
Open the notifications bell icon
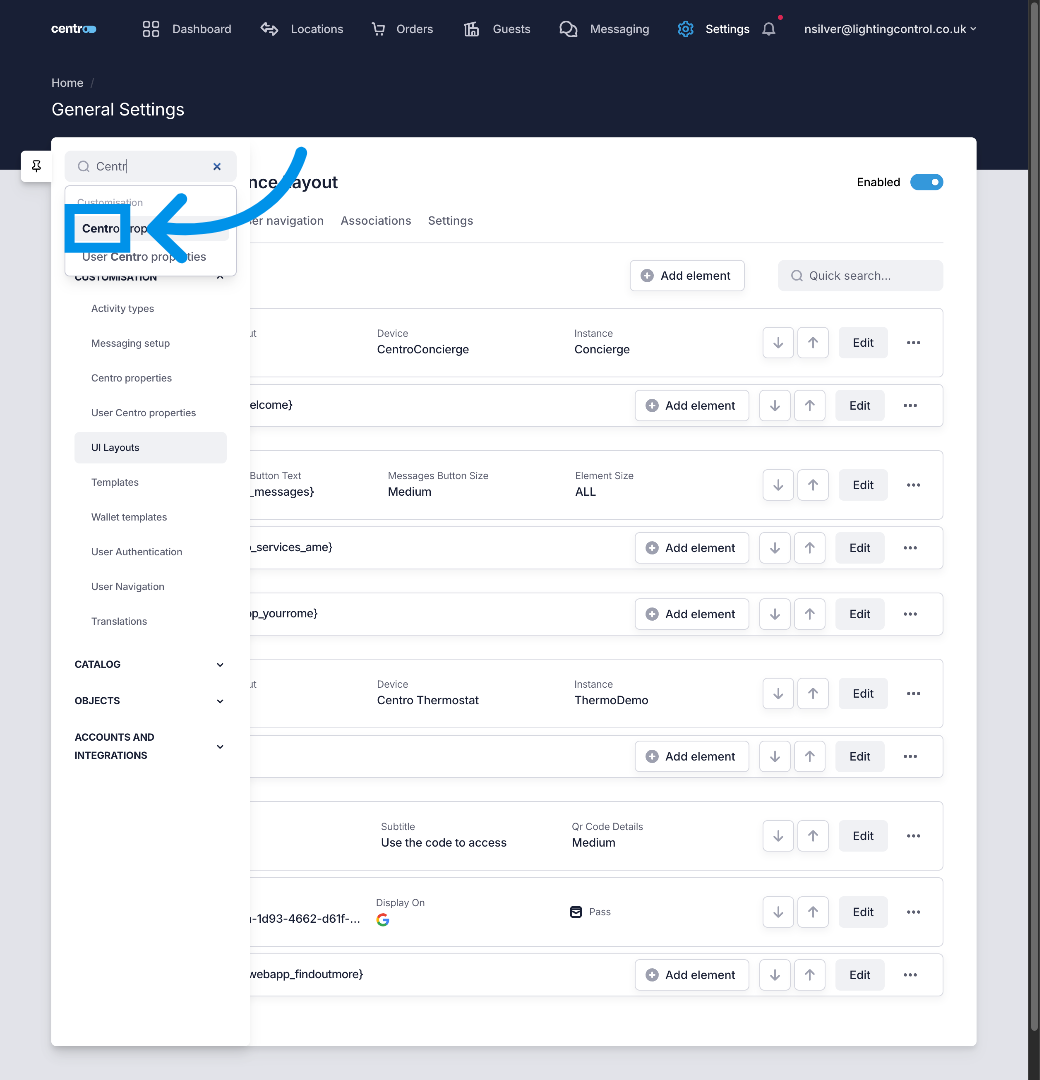pyautogui.click(x=768, y=29)
